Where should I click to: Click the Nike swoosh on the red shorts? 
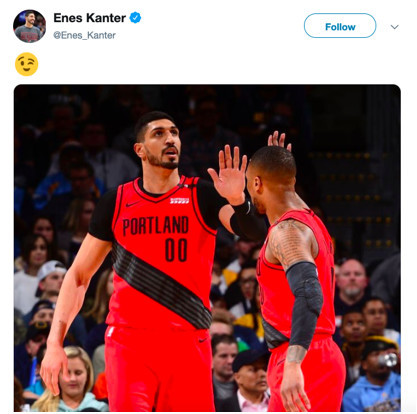(x=203, y=340)
